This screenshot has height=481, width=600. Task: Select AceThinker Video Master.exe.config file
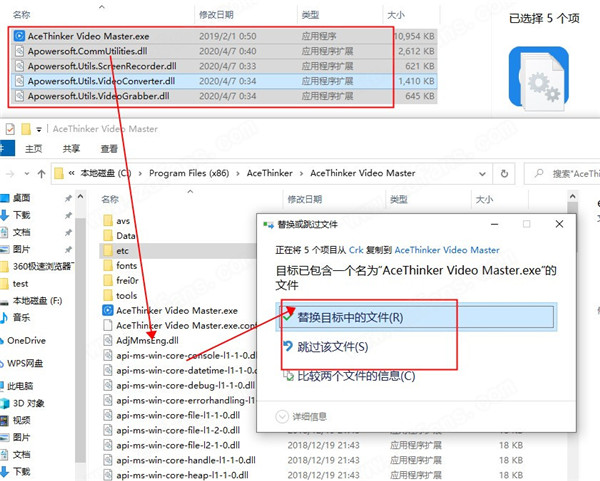[186, 325]
